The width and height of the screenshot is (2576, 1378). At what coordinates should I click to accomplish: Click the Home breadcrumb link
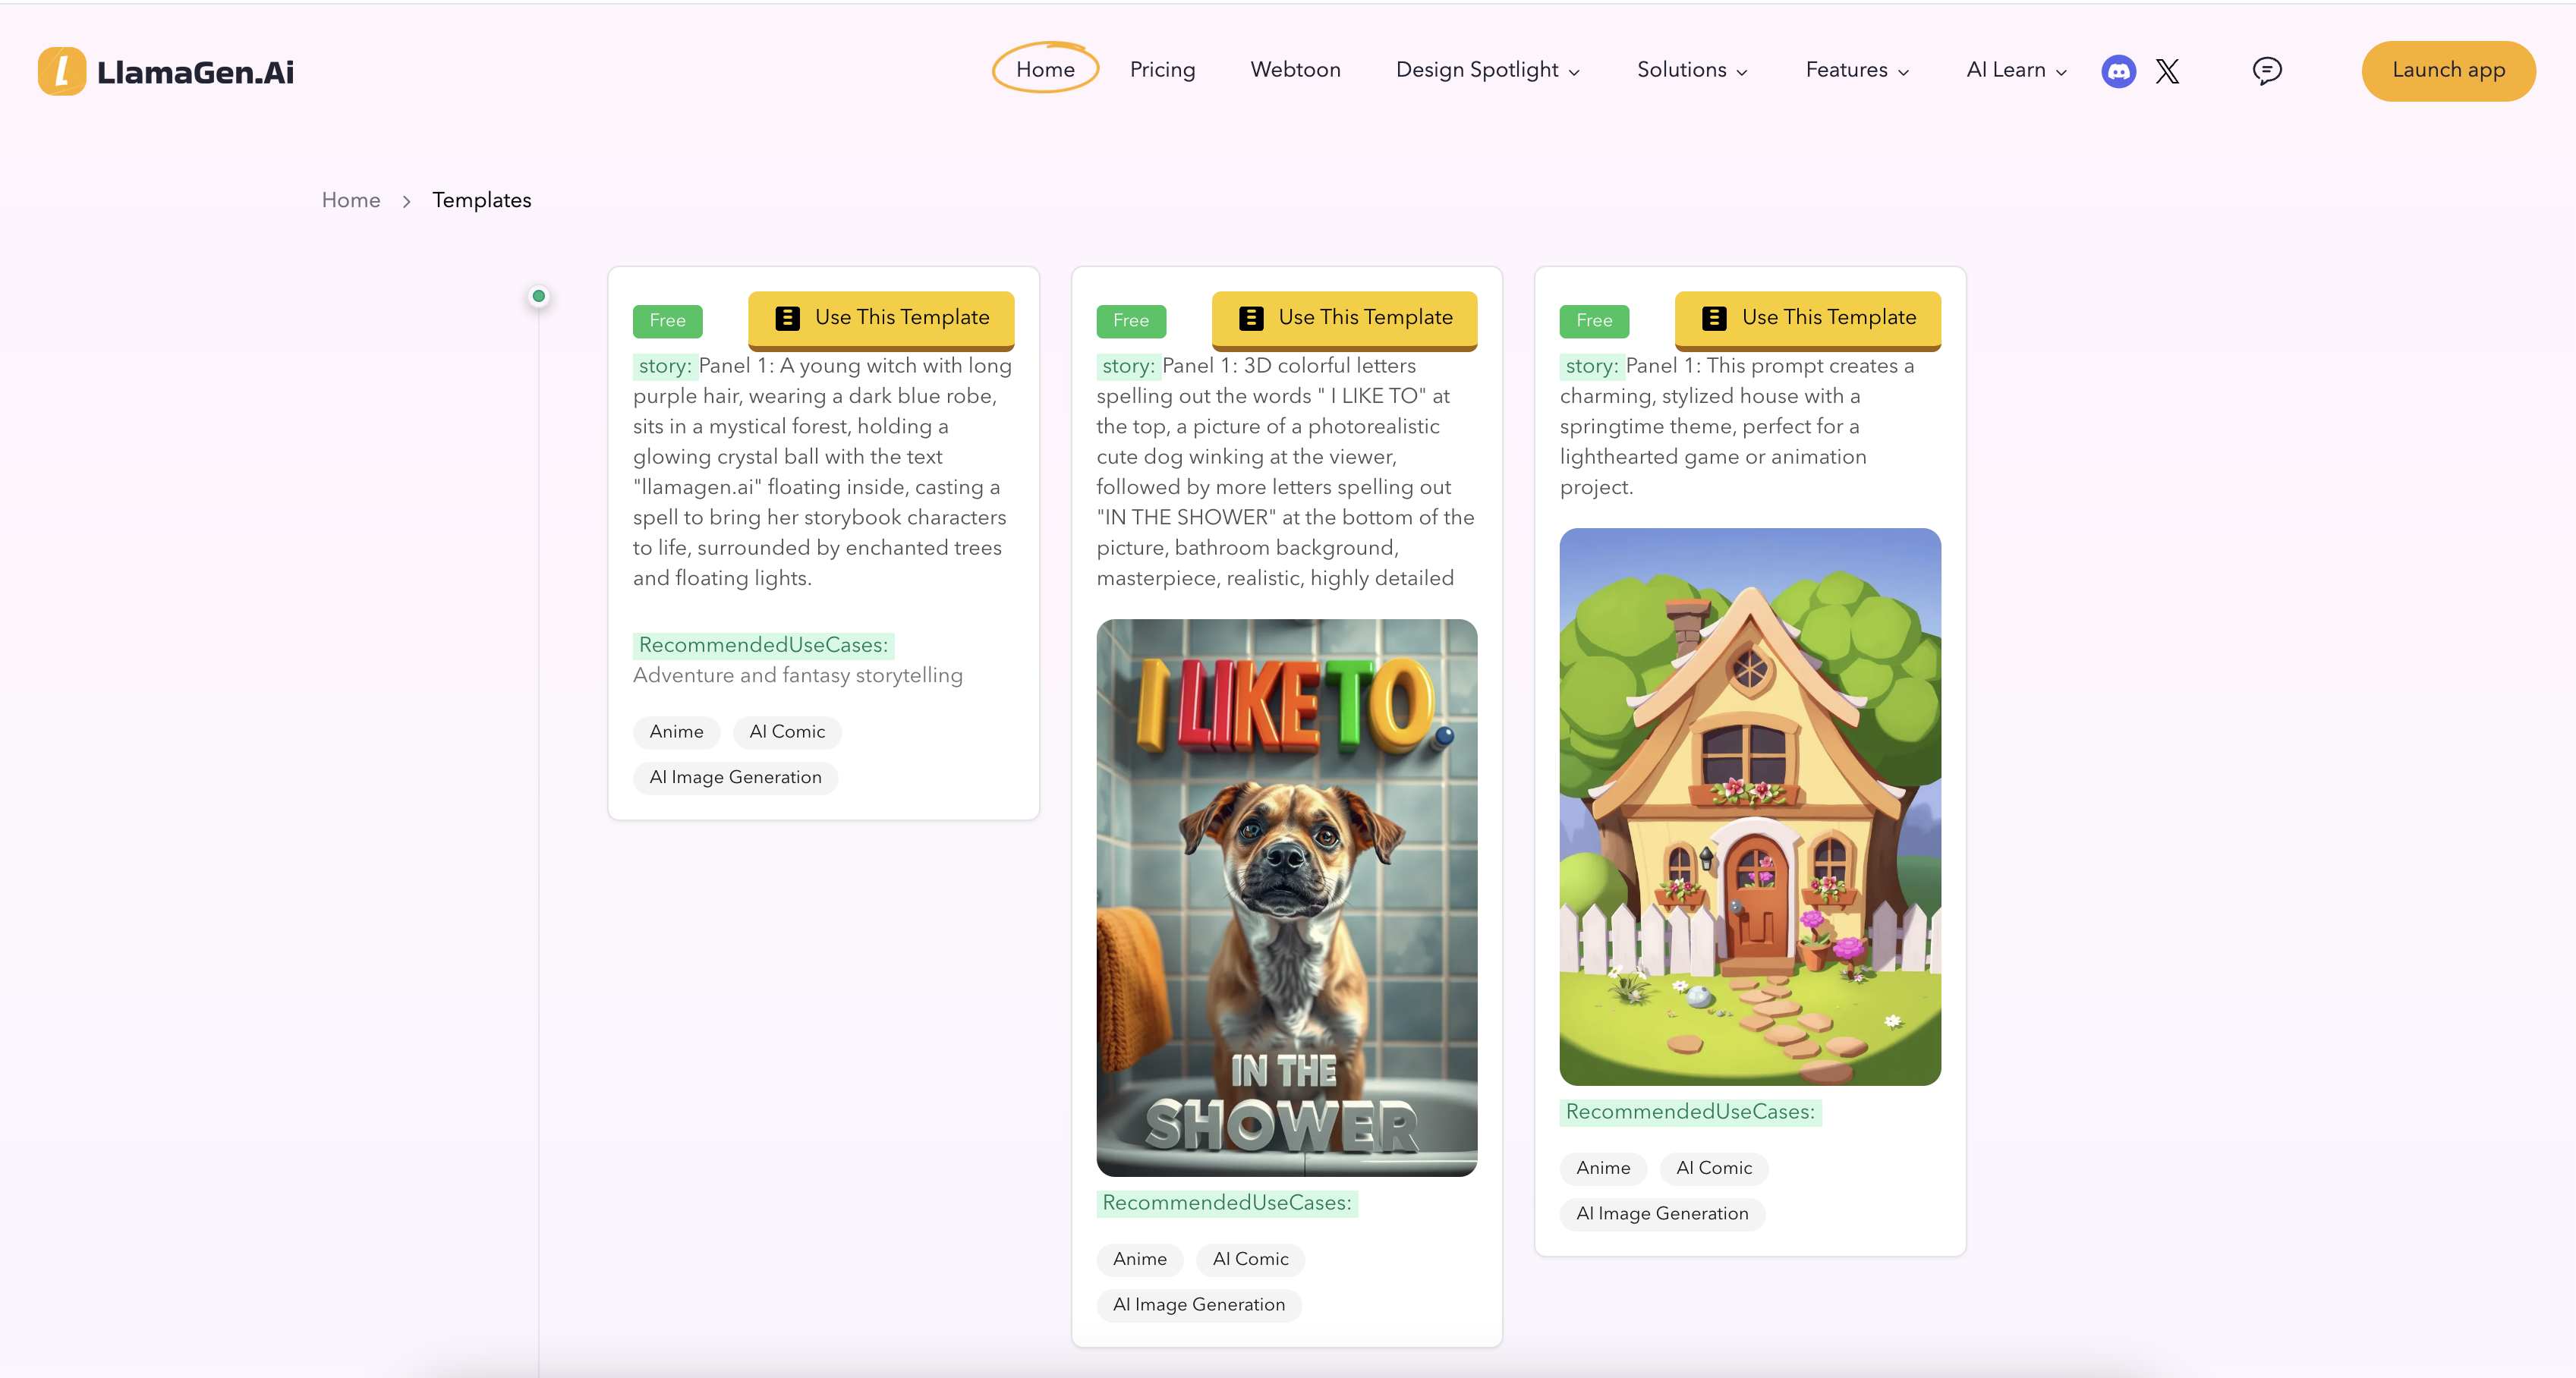coord(350,200)
